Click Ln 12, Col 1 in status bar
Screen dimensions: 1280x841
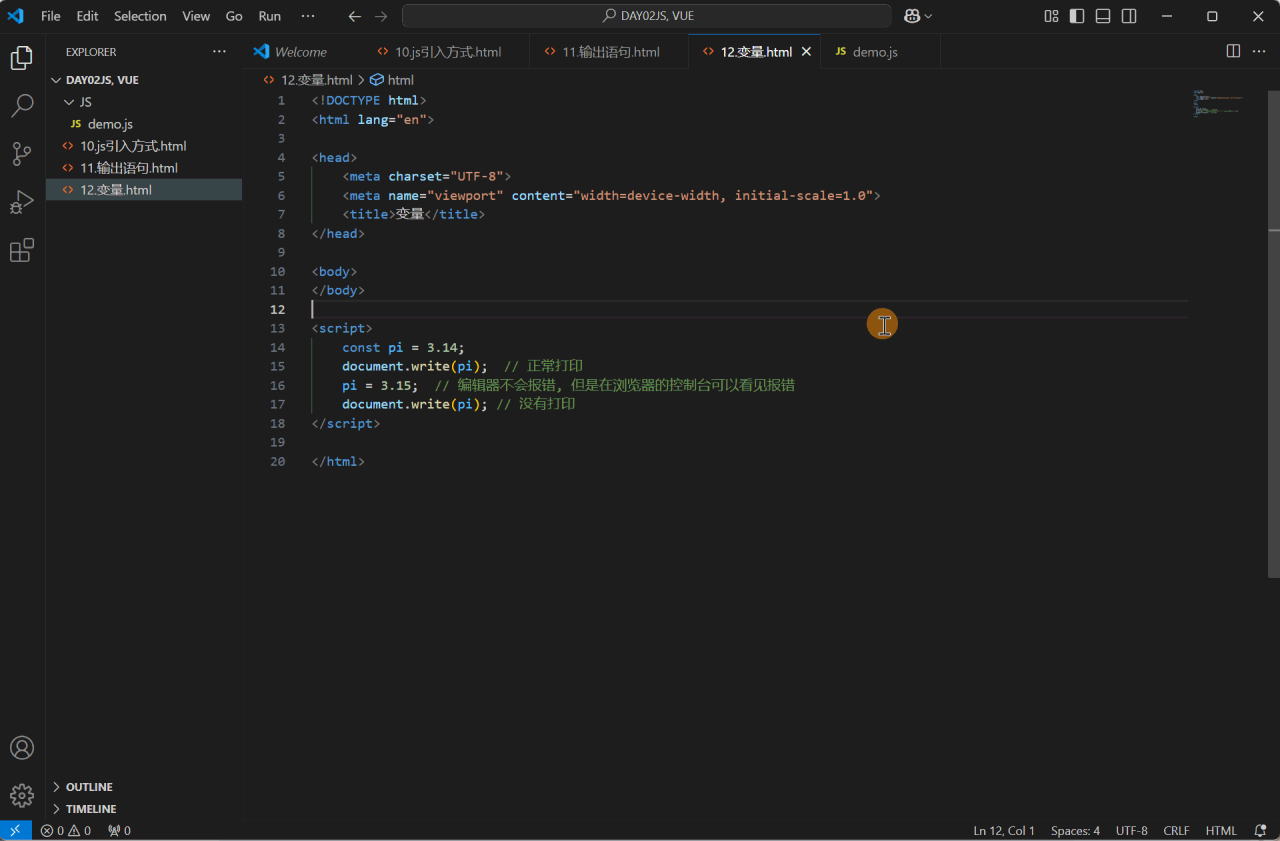click(1004, 831)
